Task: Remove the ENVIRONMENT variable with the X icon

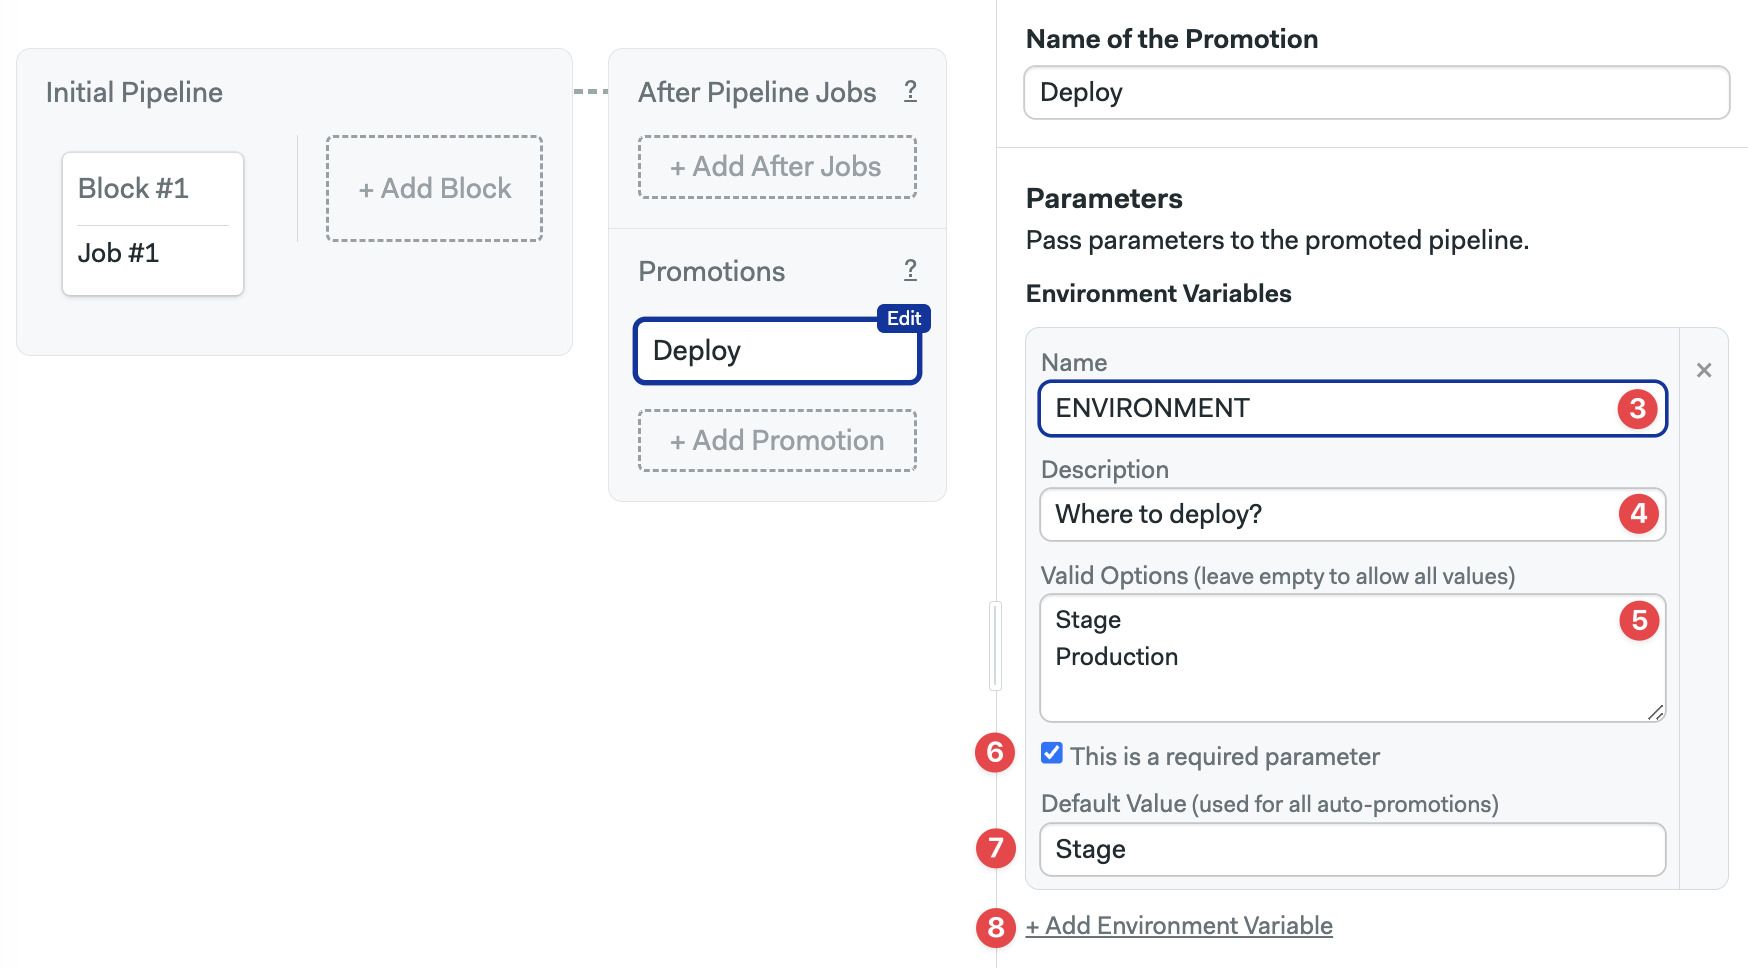Action: pyautogui.click(x=1704, y=370)
